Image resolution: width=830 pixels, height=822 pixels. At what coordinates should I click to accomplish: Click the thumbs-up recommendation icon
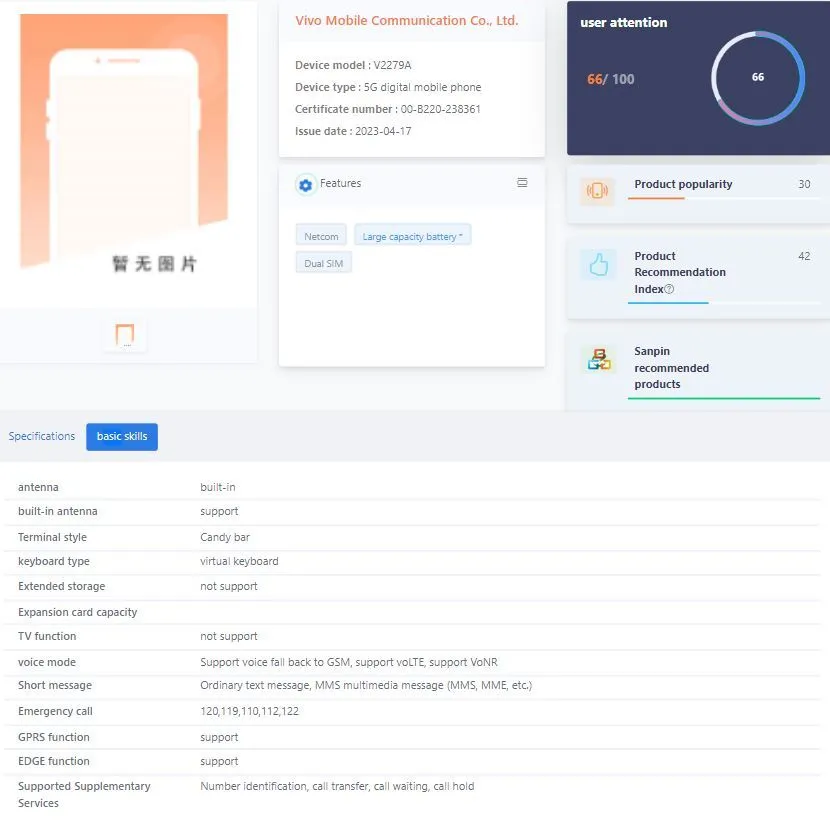pos(598,265)
